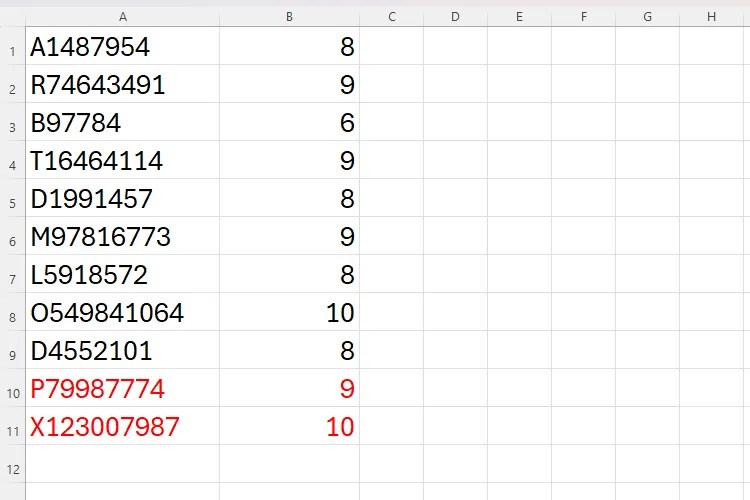The height and width of the screenshot is (500, 750).
Task: Select B column value 6 in row 3
Action: point(289,122)
